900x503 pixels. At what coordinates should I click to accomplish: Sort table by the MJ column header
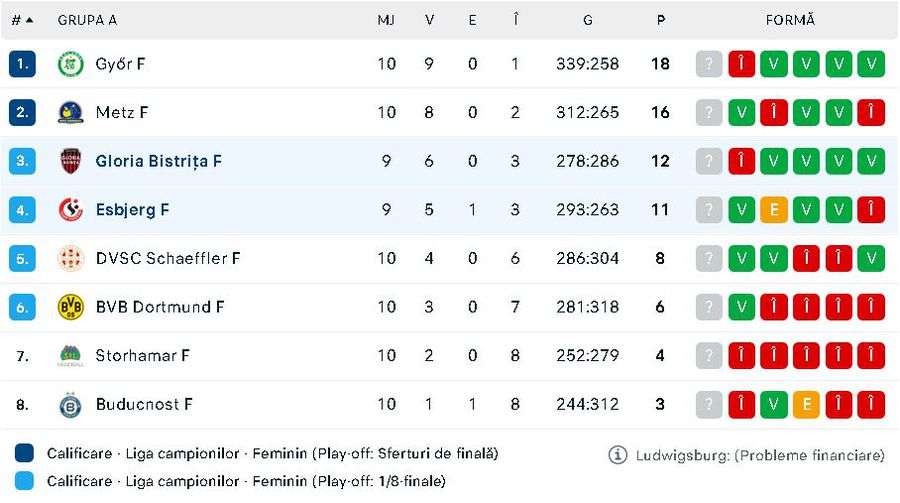pyautogui.click(x=386, y=20)
